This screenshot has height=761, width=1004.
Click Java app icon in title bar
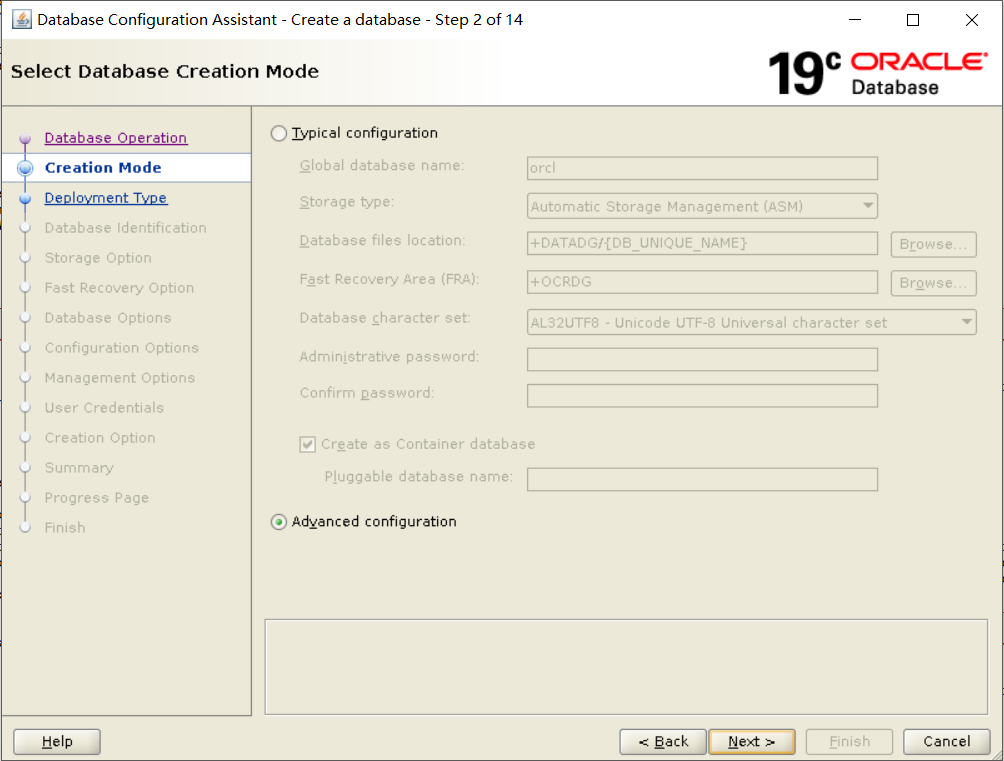pos(22,20)
